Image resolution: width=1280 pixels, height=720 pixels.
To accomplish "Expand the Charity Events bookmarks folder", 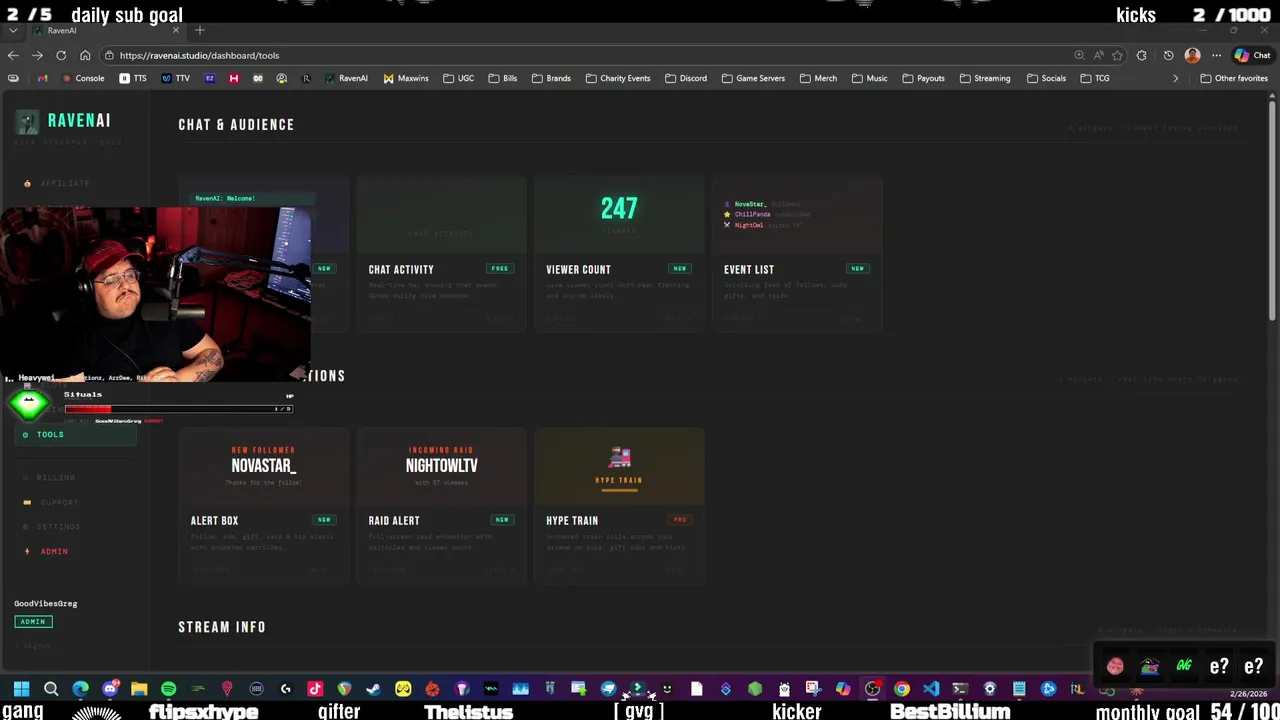I will pos(618,78).
